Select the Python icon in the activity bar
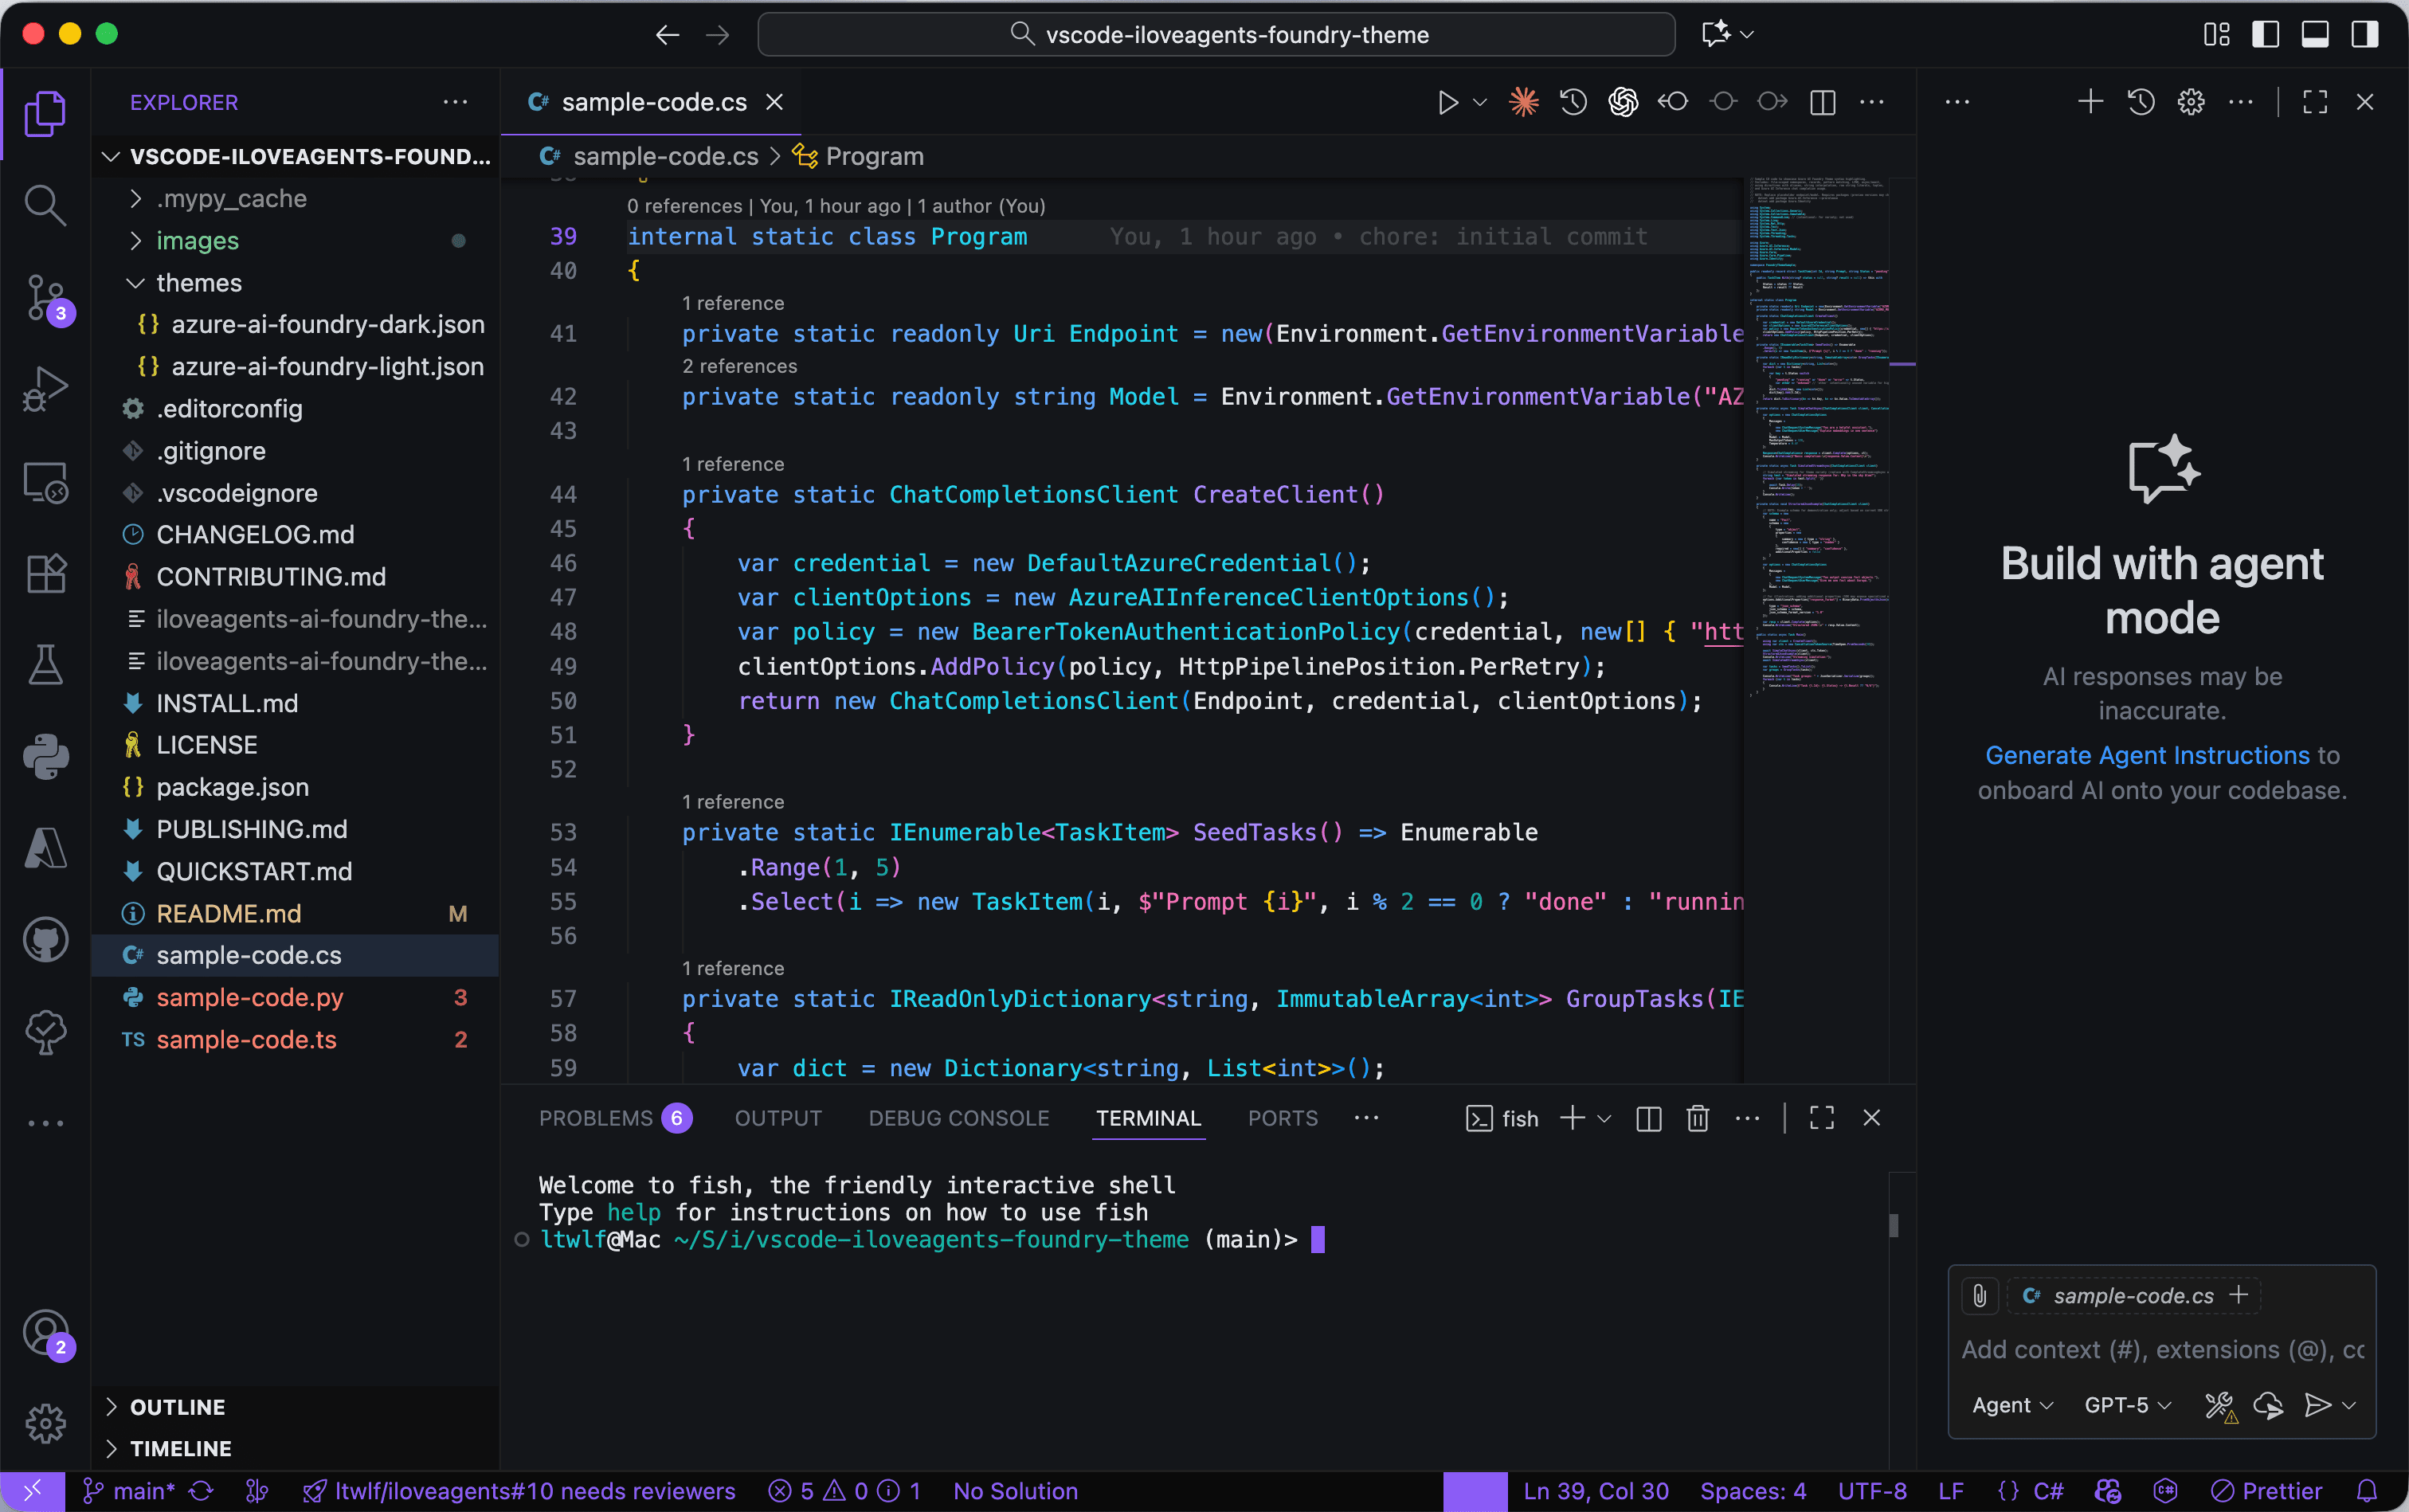Viewport: 2409px width, 1512px height. 45,757
